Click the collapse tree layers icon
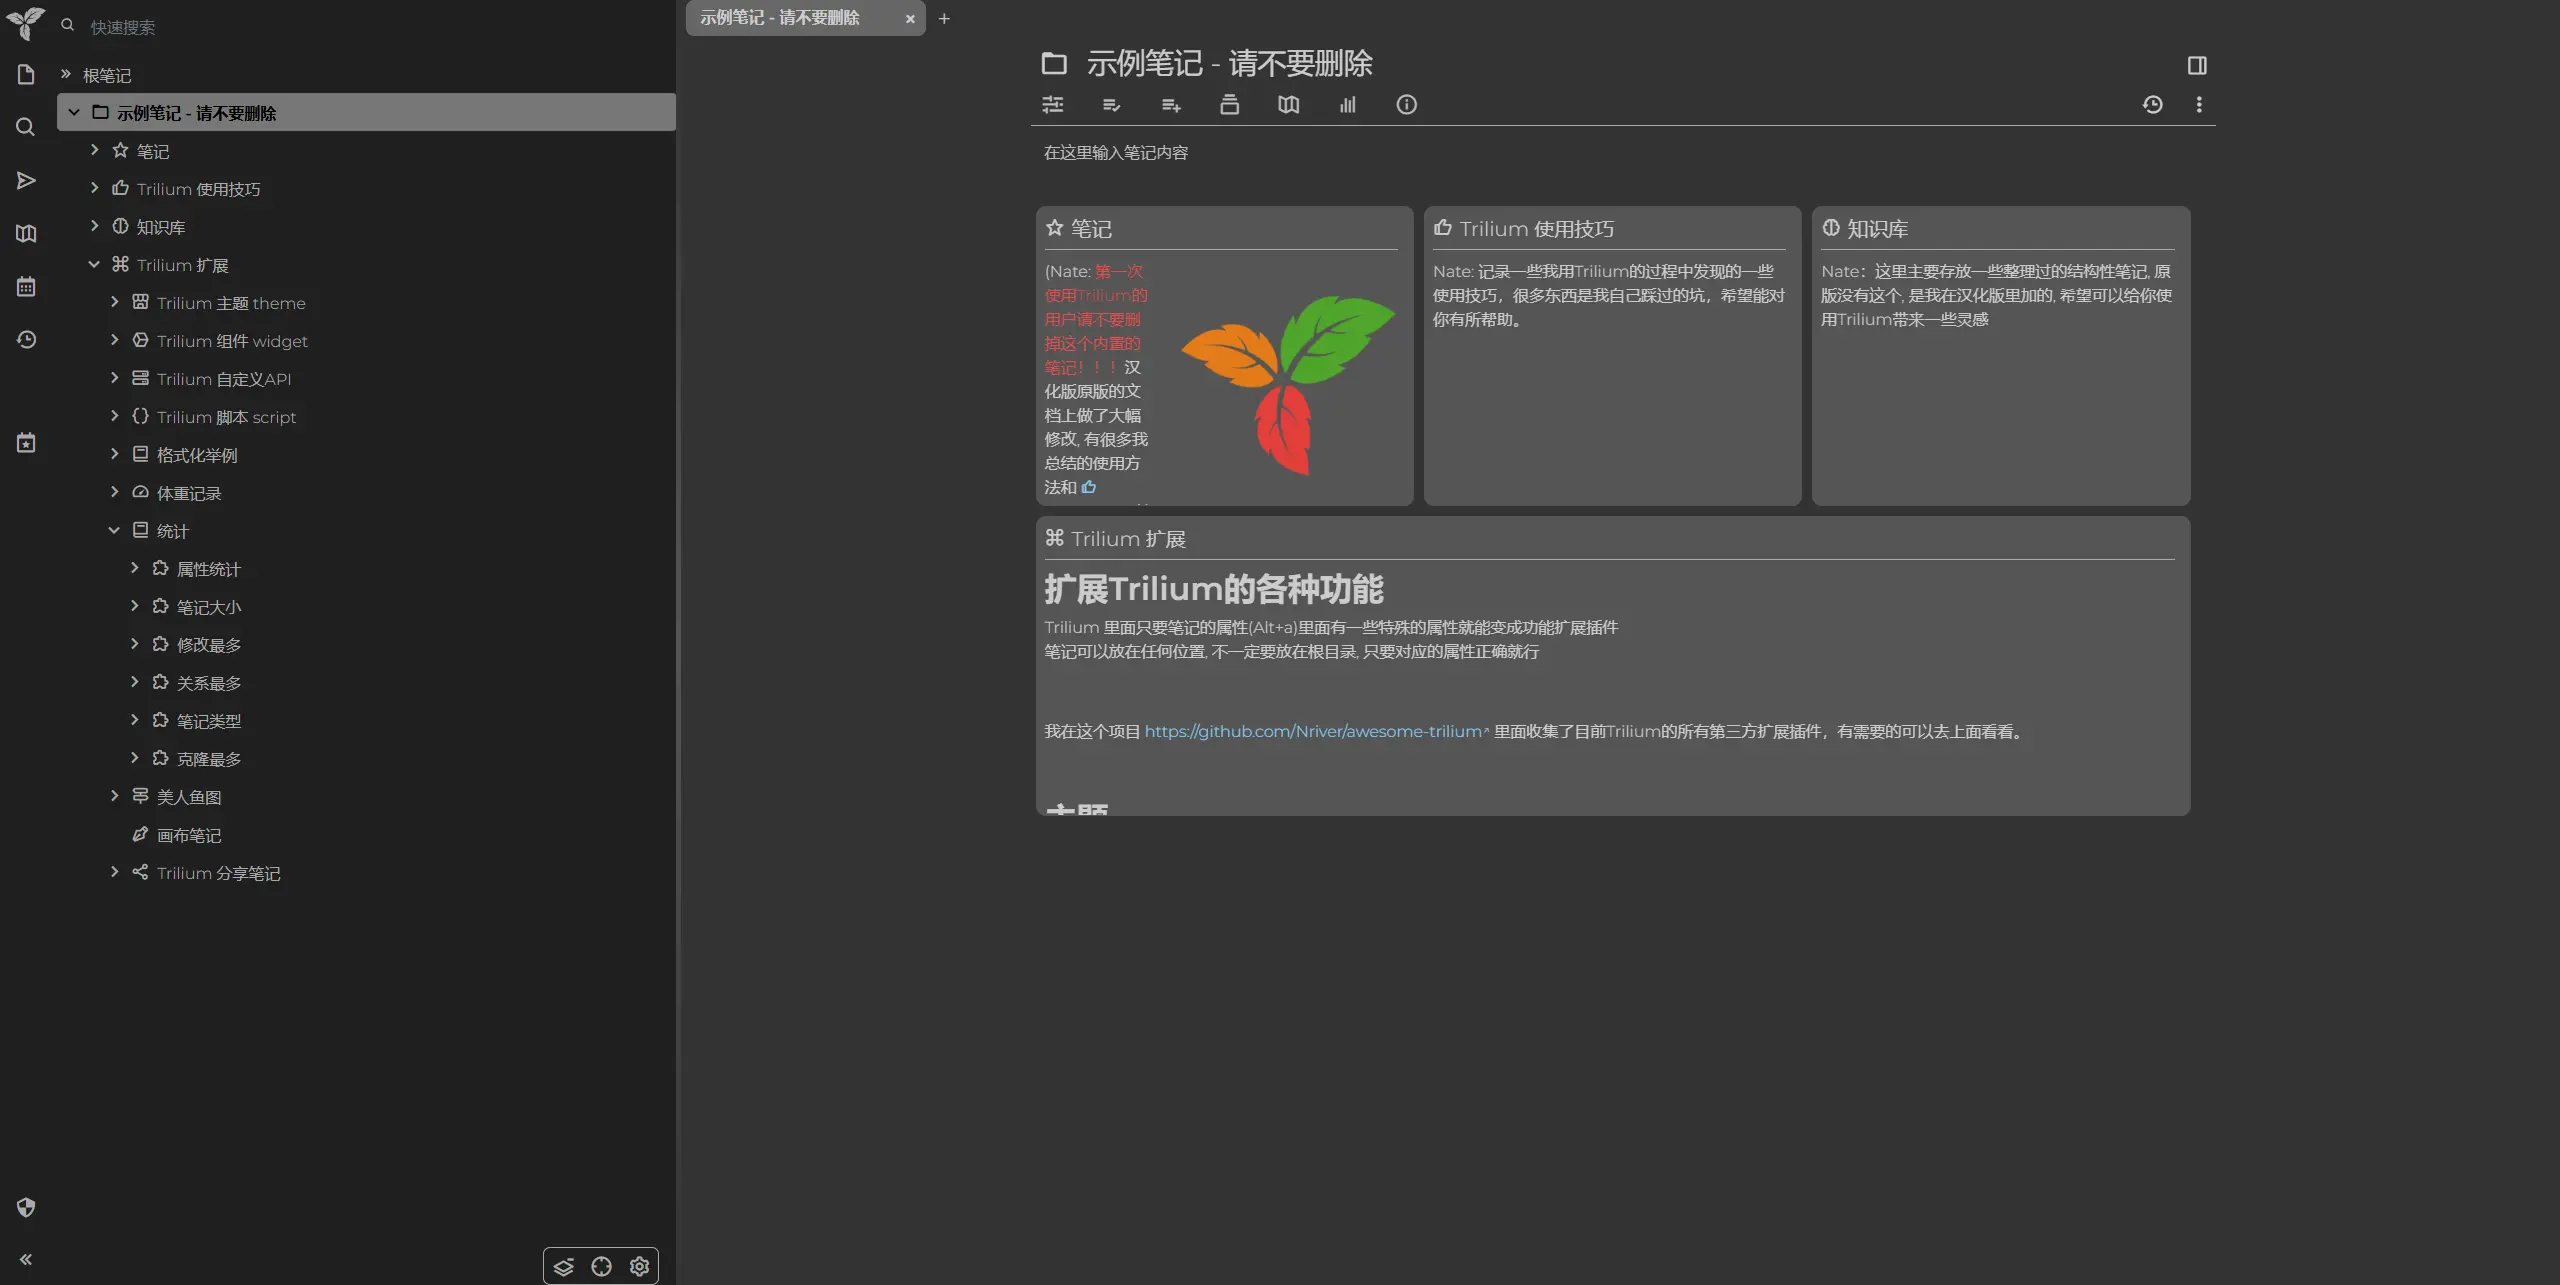The width and height of the screenshot is (2560, 1285). (x=563, y=1266)
